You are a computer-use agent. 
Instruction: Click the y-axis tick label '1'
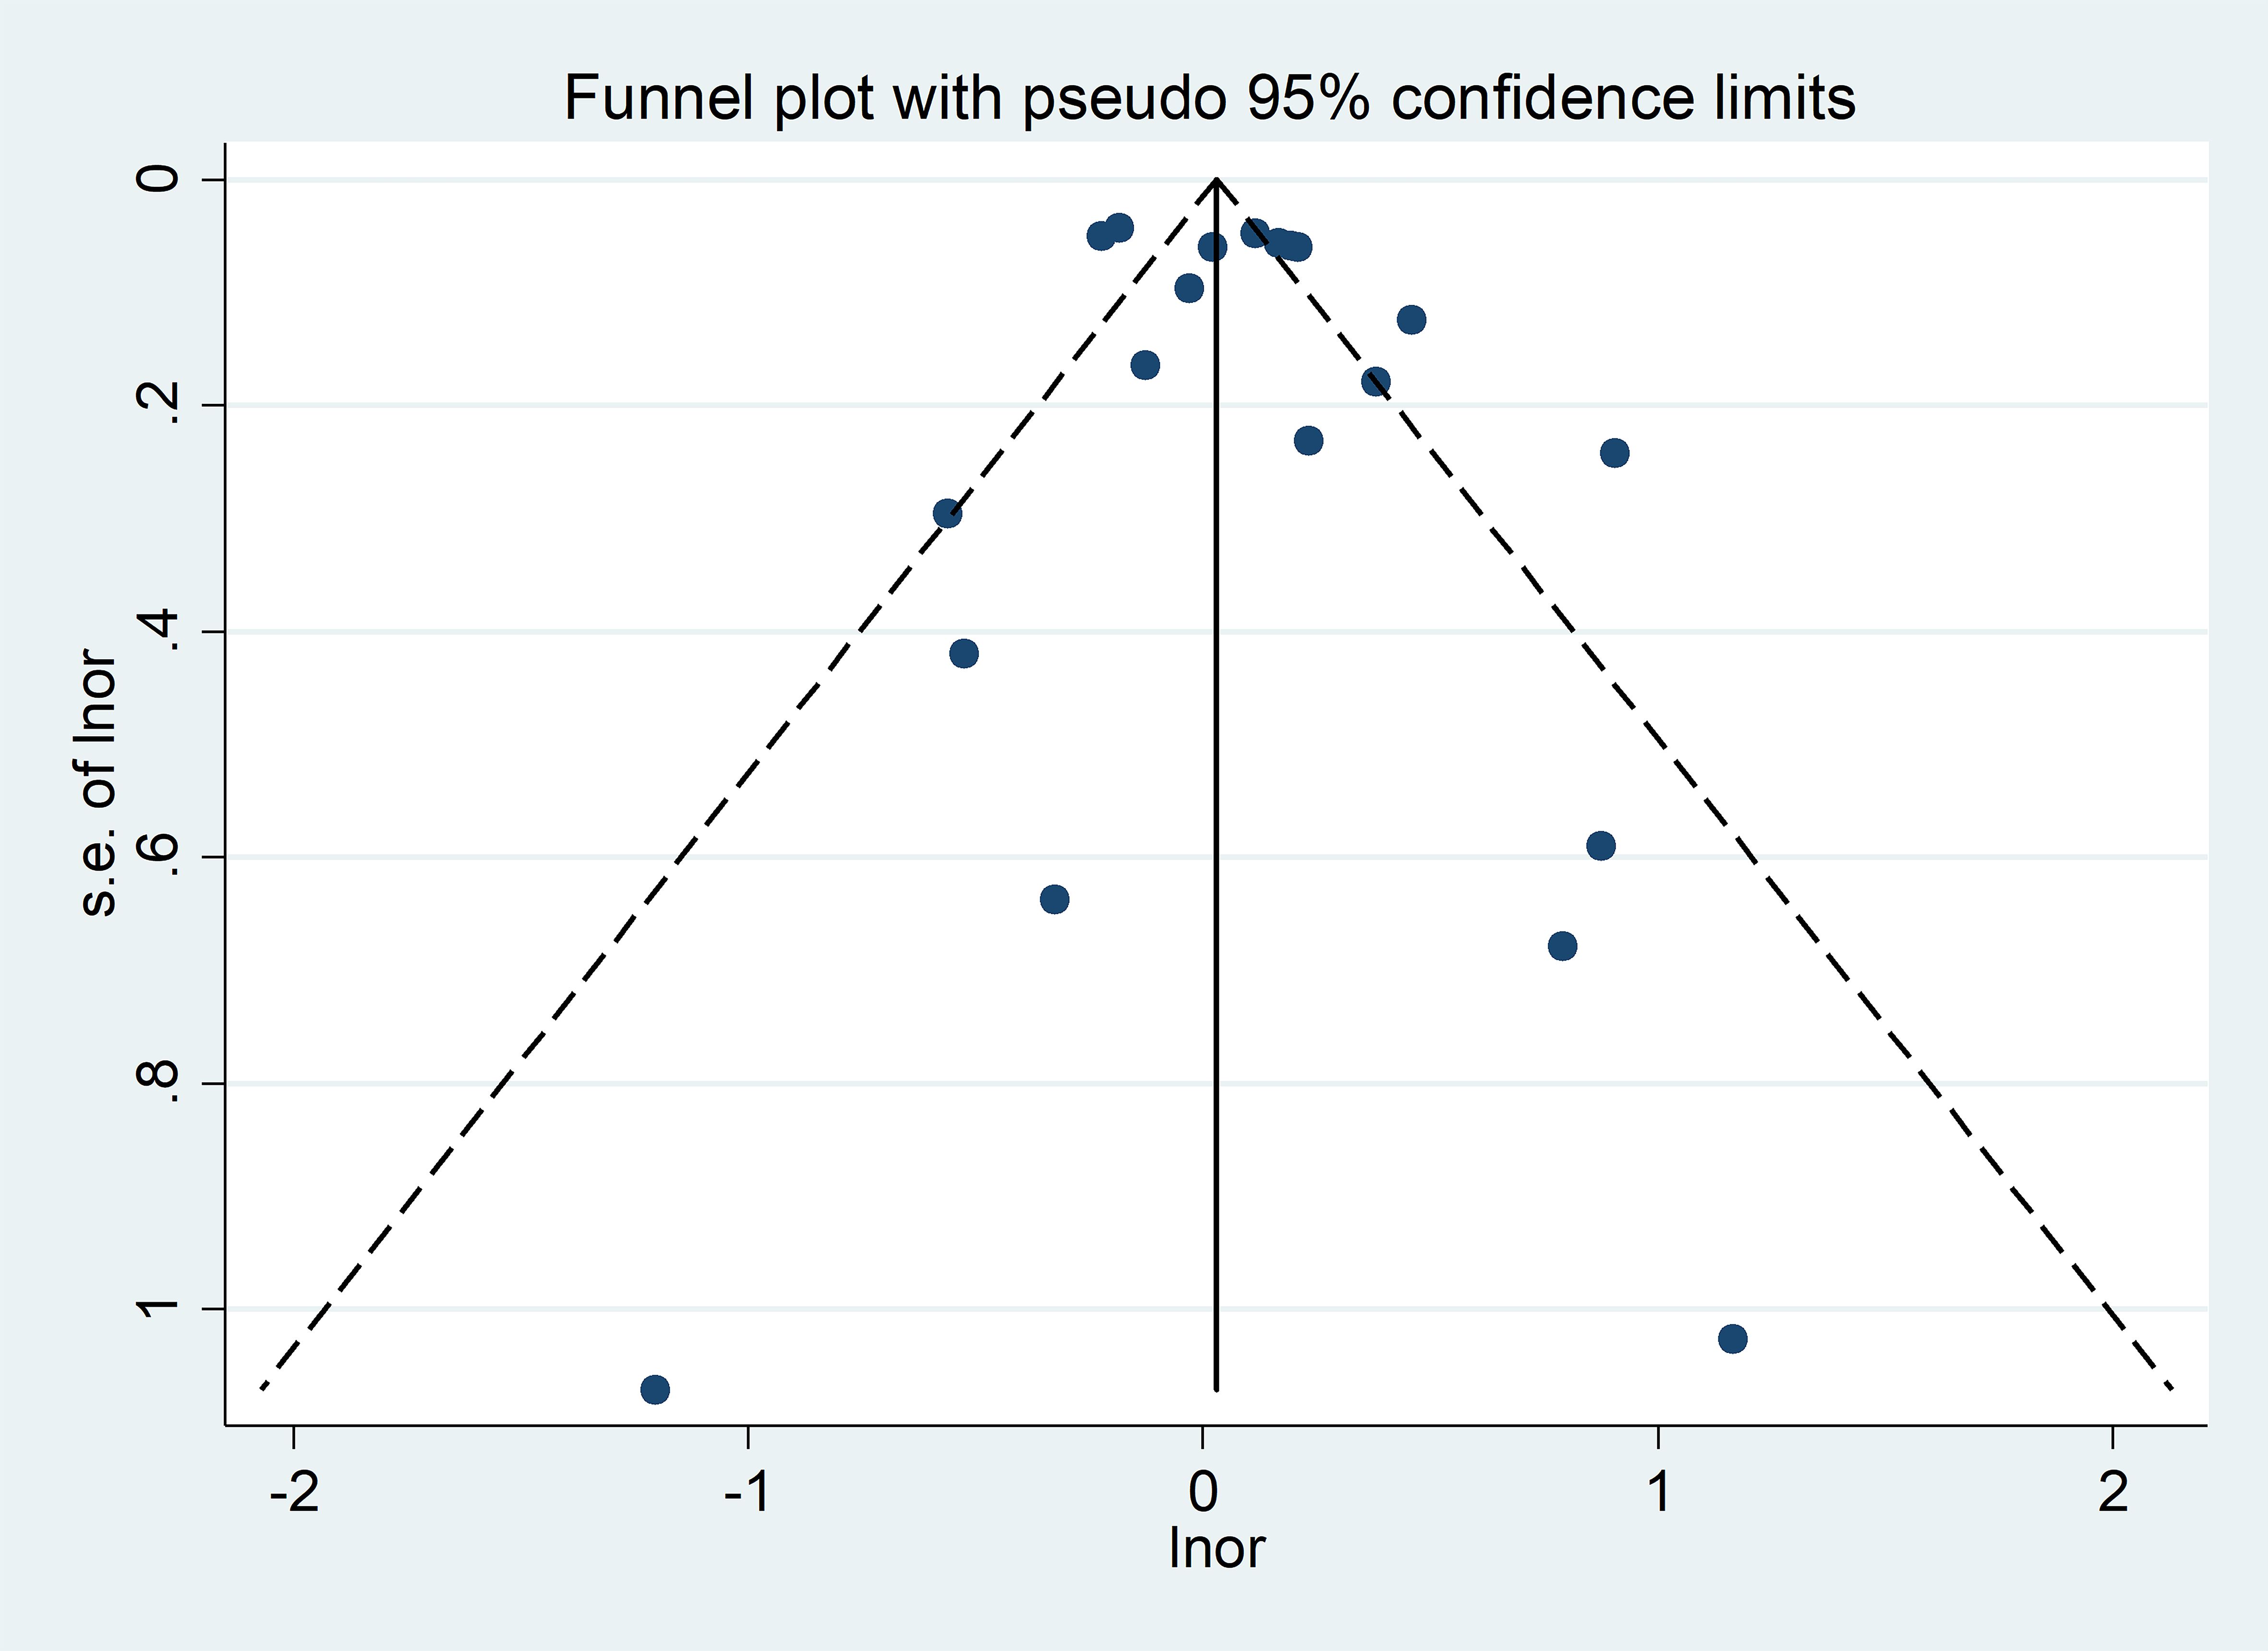(159, 1308)
